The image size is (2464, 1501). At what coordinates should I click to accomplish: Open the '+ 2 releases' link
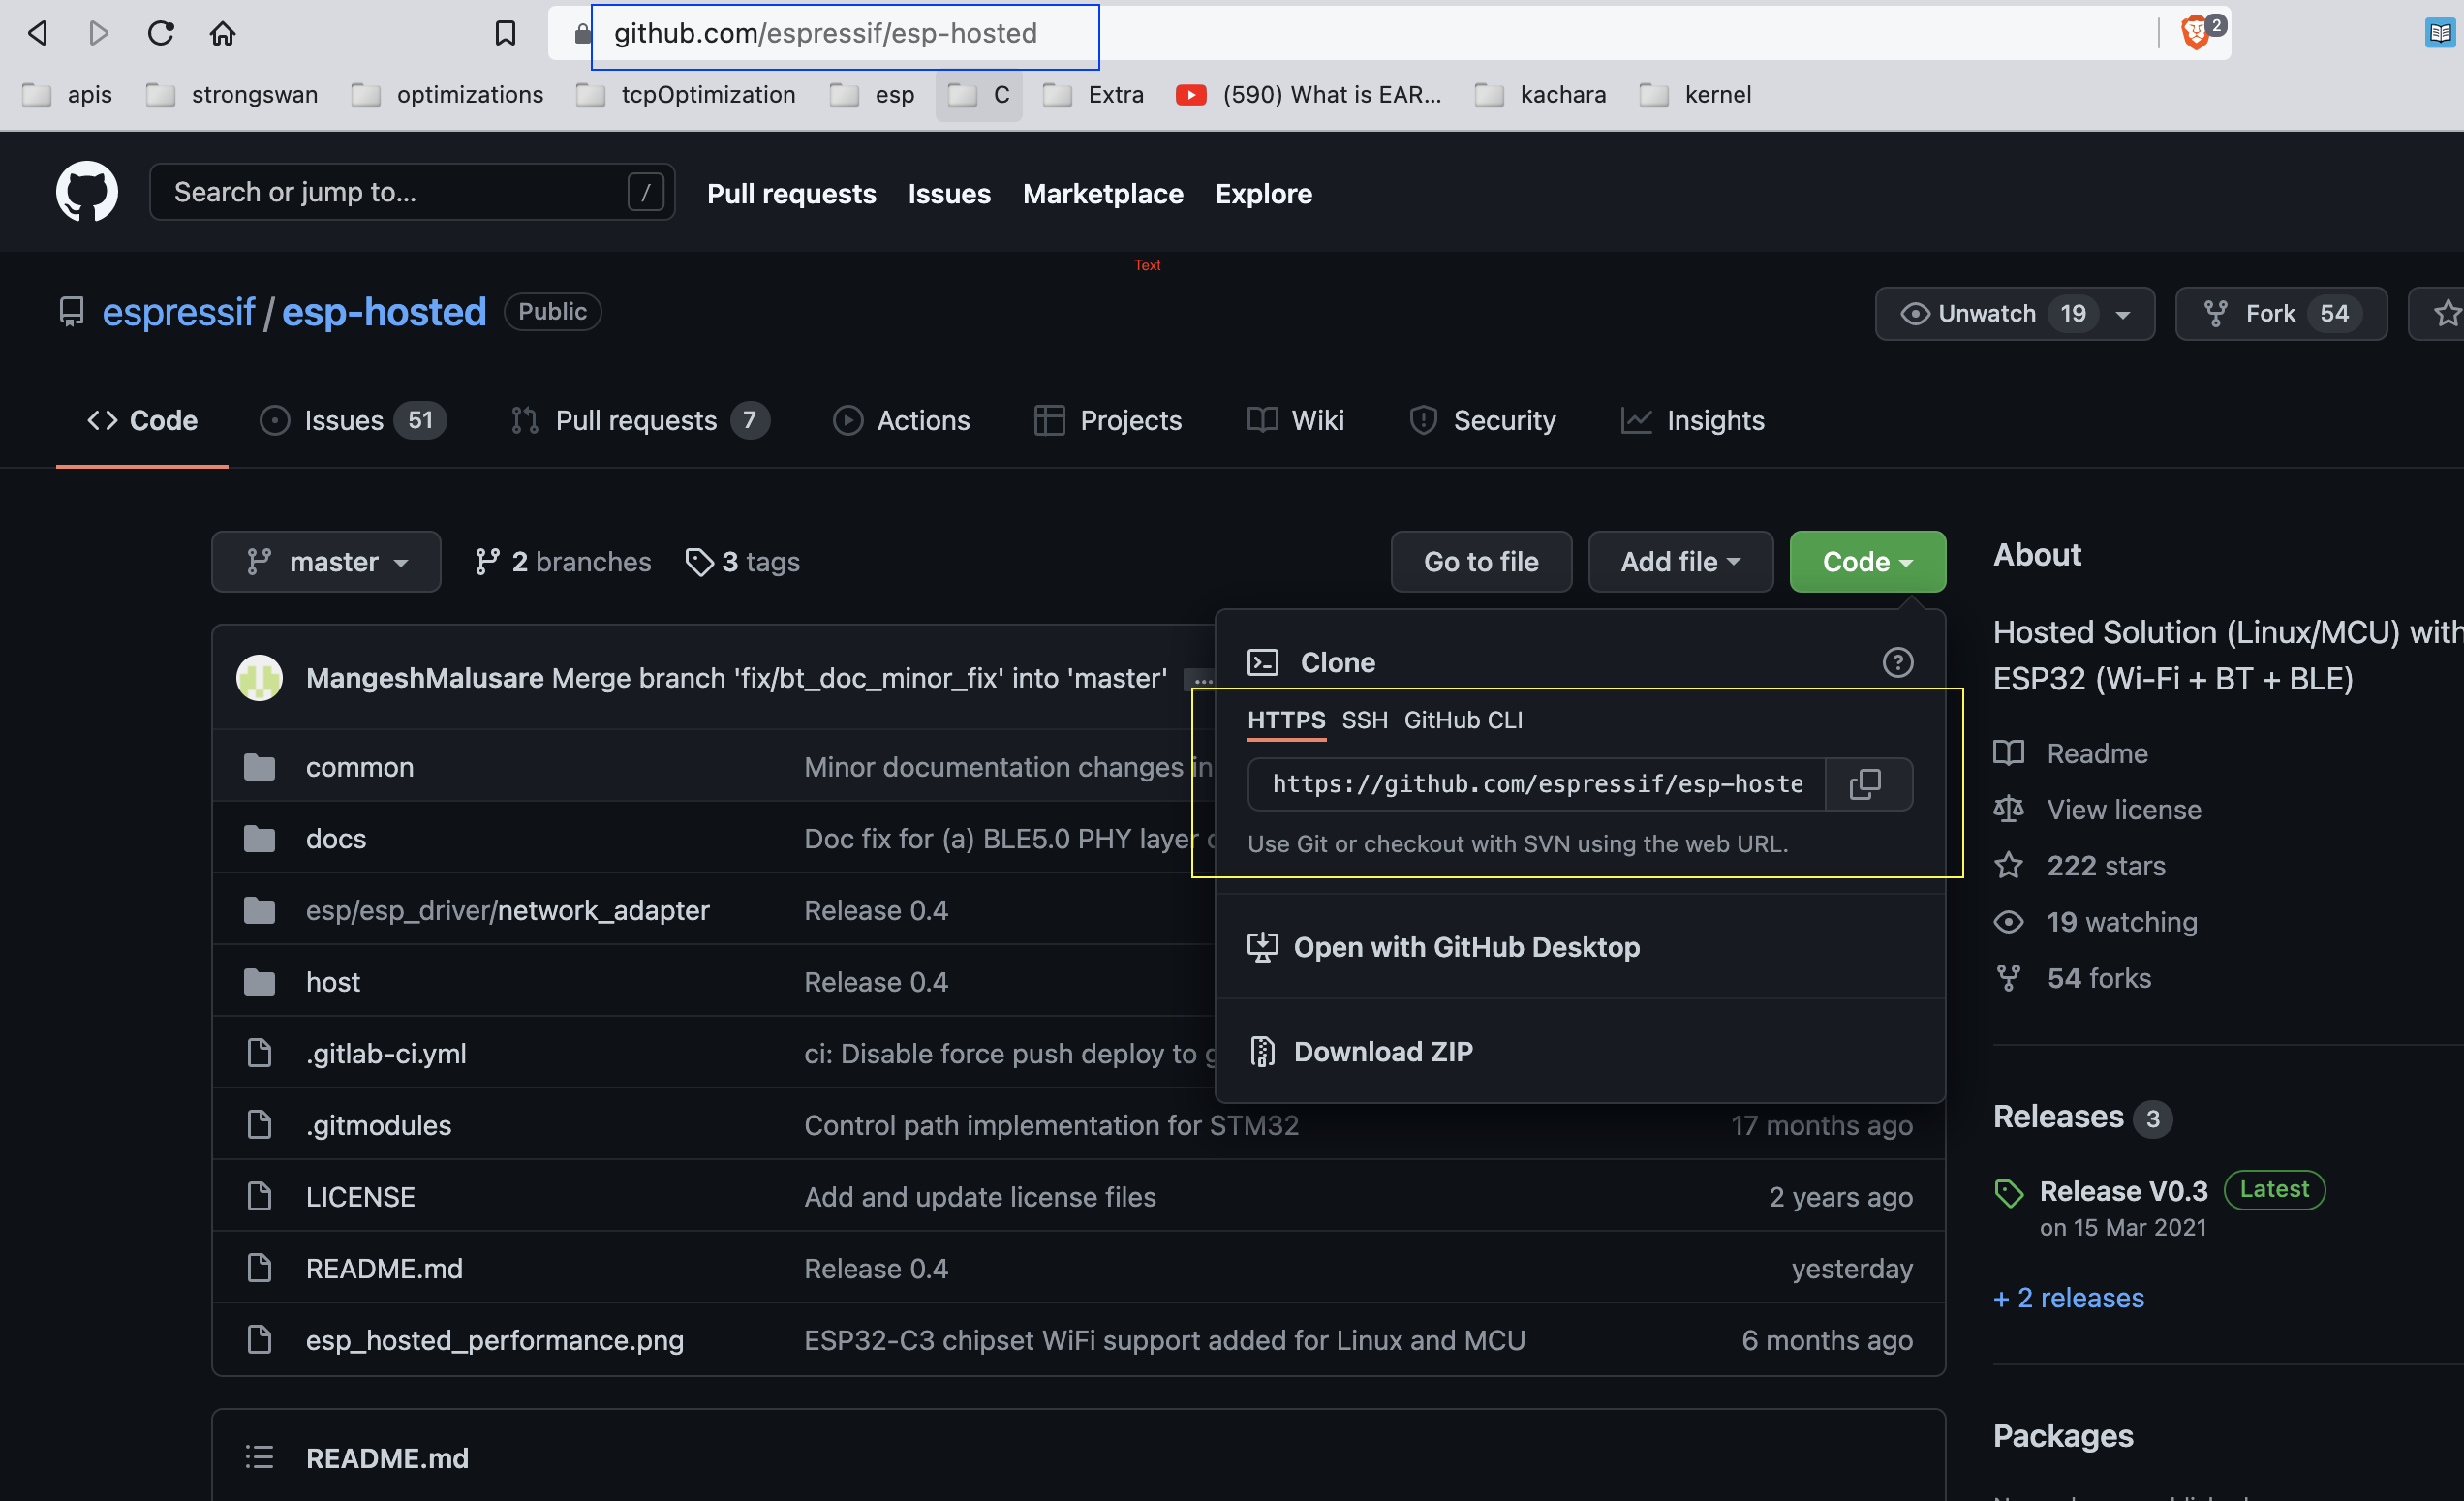click(x=2068, y=1297)
